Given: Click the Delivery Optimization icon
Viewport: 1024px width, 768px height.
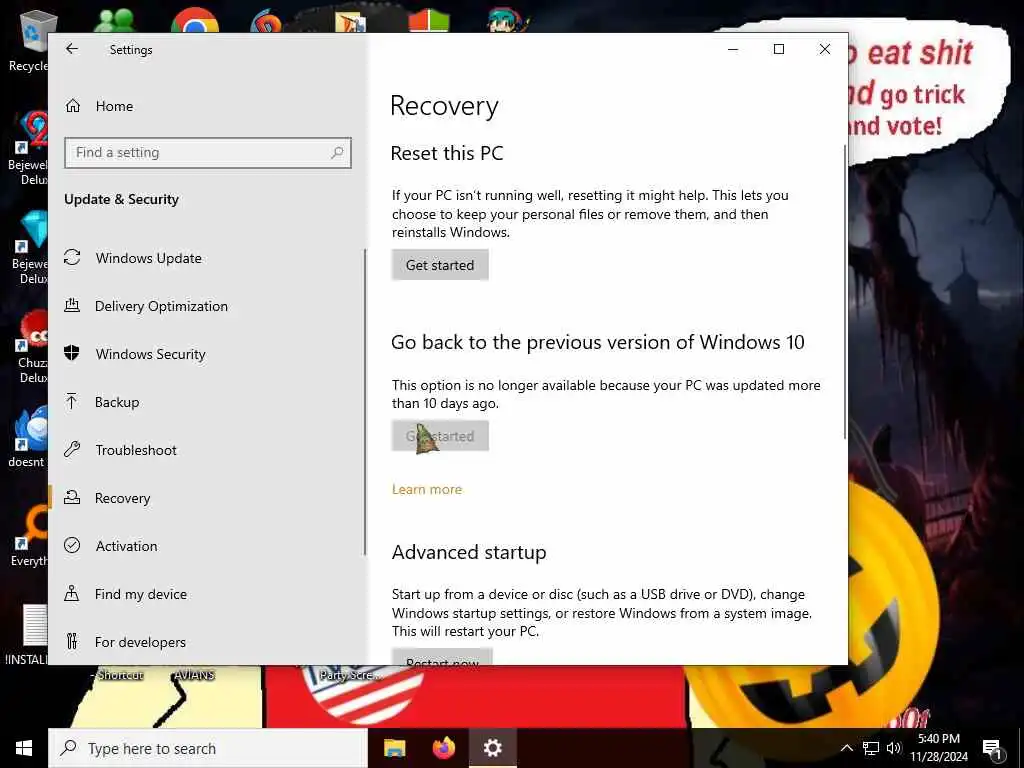Looking at the screenshot, I should [72, 305].
